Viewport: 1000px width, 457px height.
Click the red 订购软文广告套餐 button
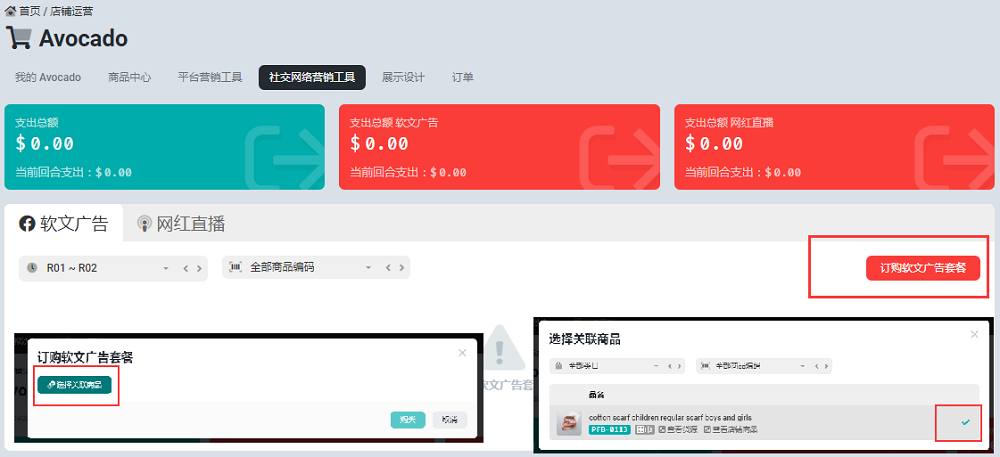(923, 268)
